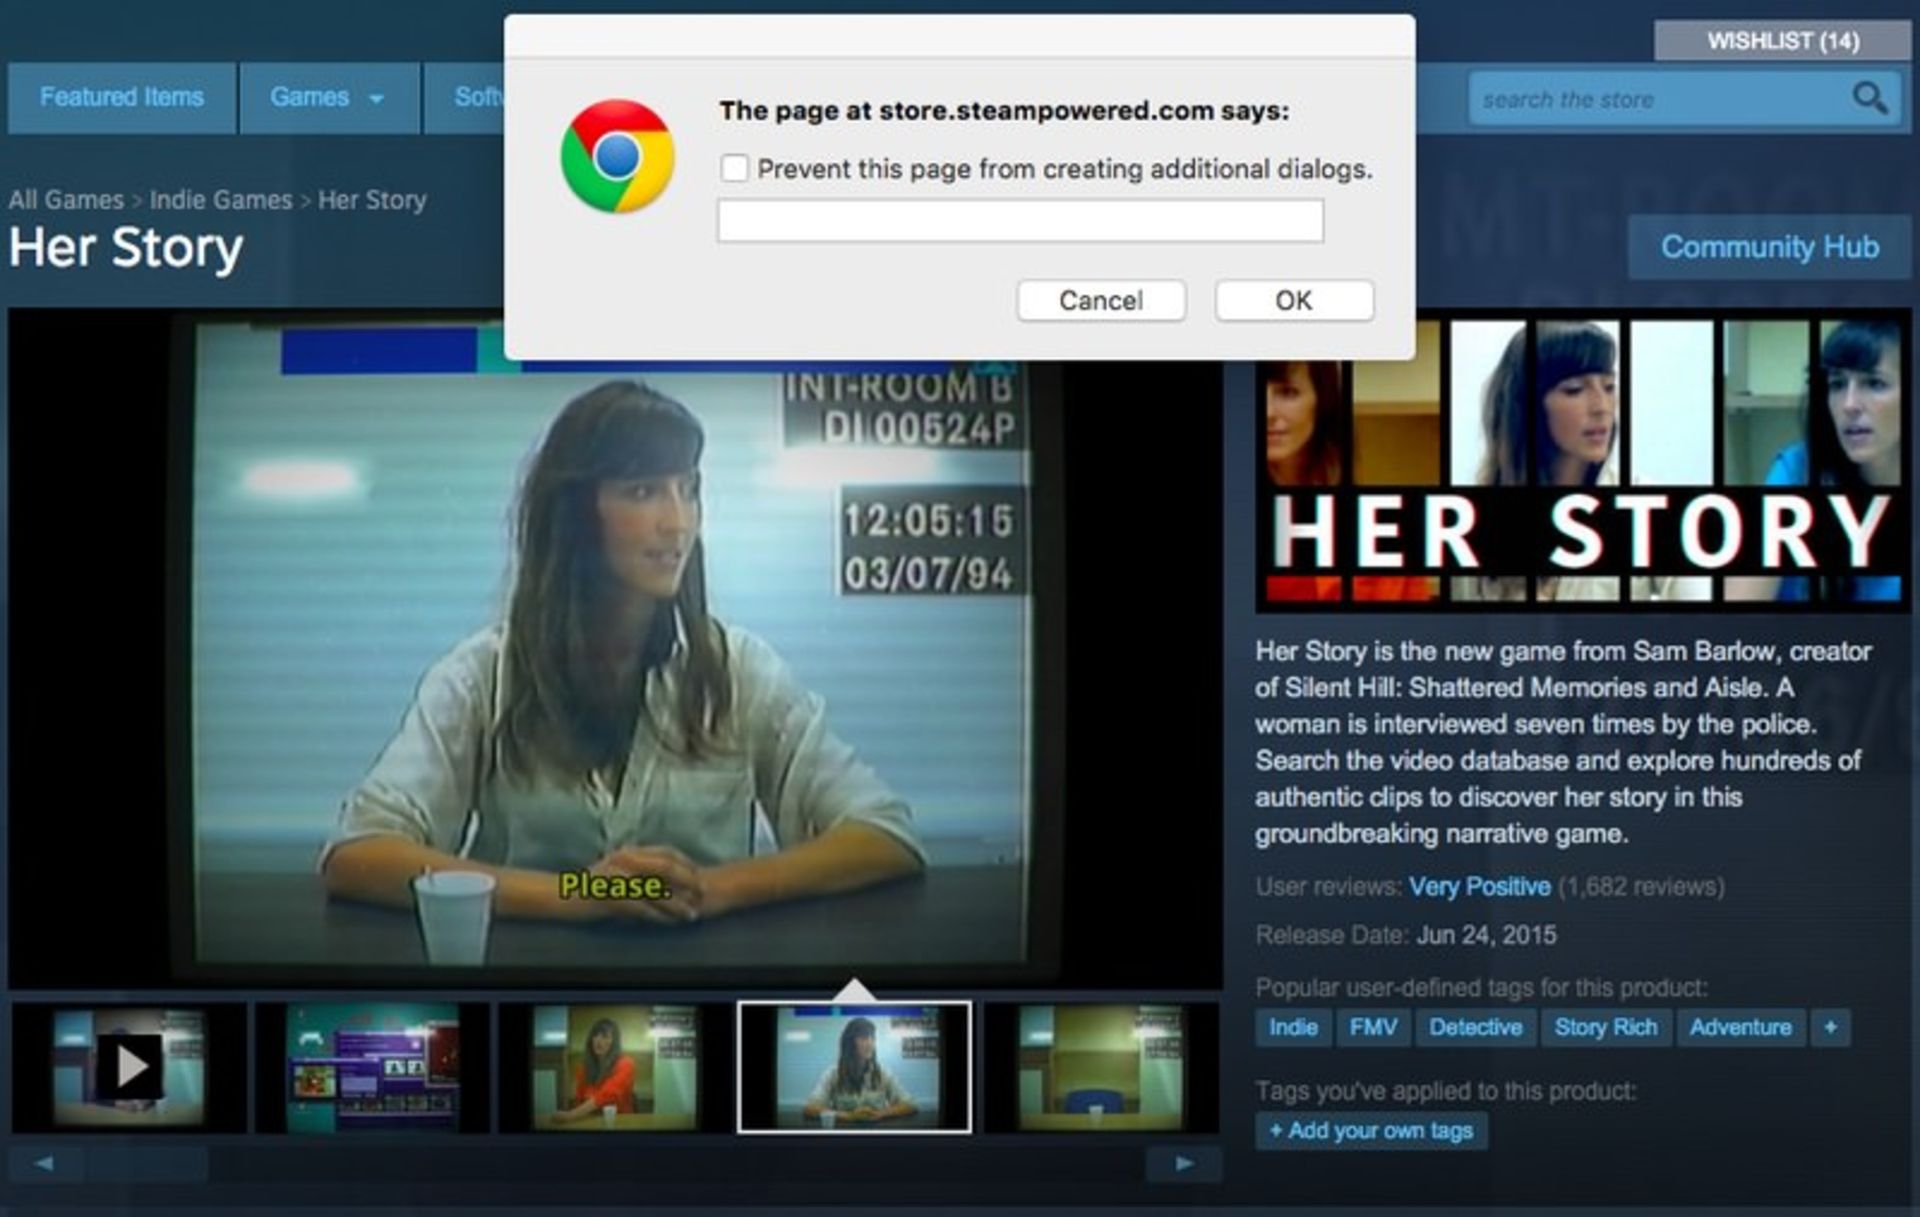Select the highlighted blue room thumbnail
Screen dimensions: 1920x1217
click(x=854, y=1067)
